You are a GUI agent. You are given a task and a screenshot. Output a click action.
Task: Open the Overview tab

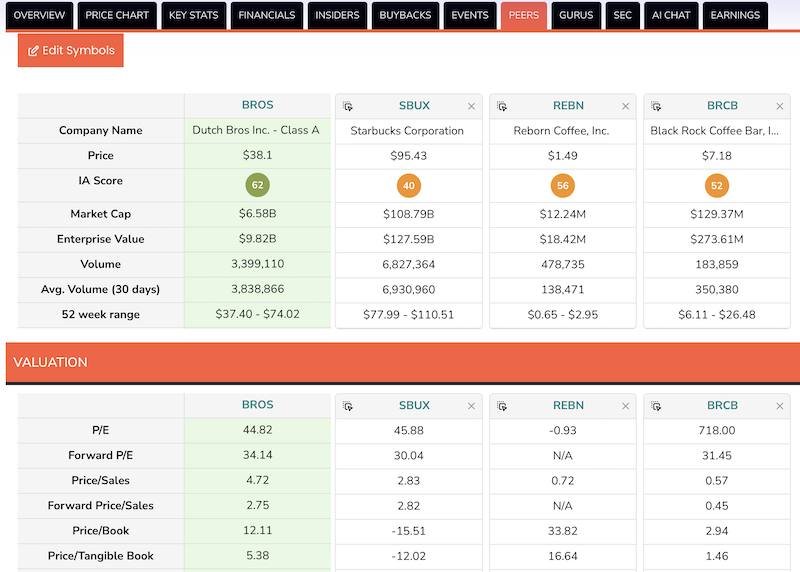click(39, 15)
